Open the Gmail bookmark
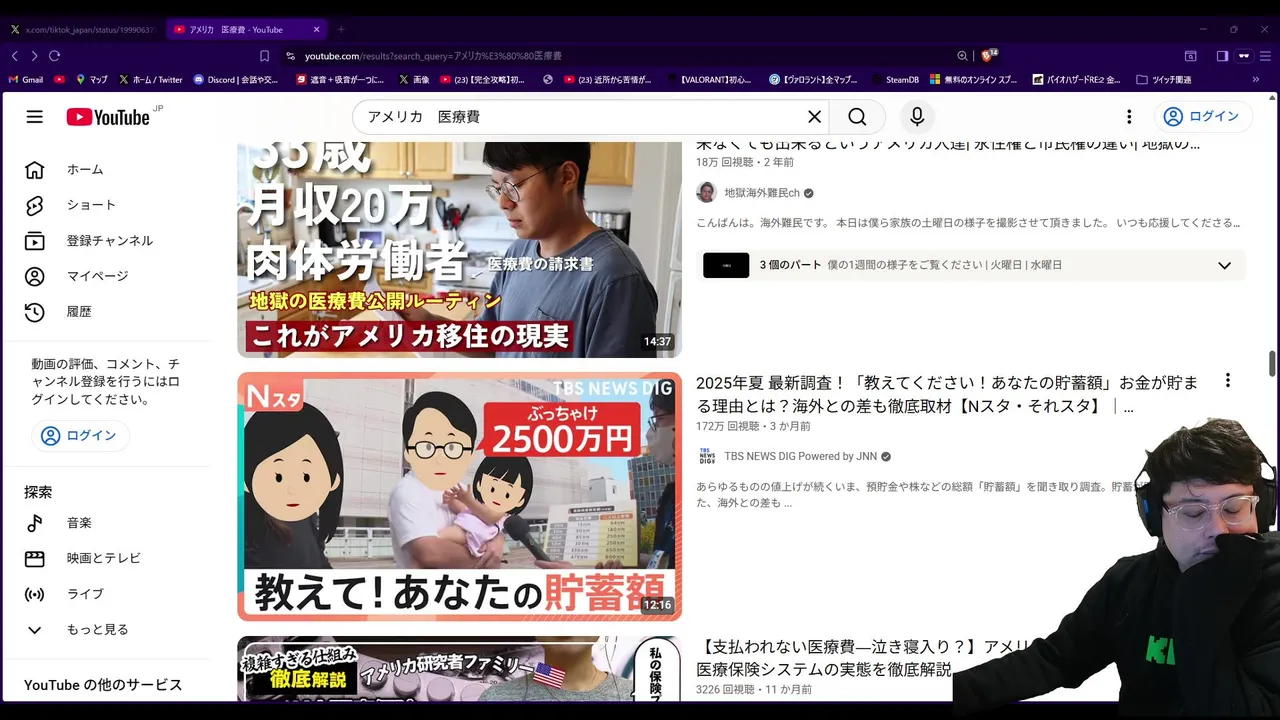The width and height of the screenshot is (1280, 720). click(26, 80)
